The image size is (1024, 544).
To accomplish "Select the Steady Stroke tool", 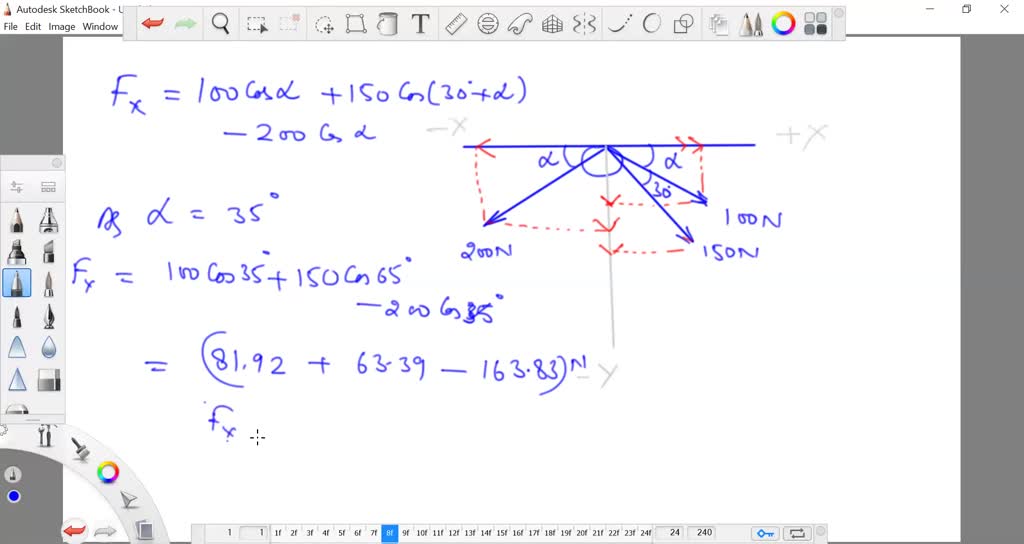I will coord(618,24).
